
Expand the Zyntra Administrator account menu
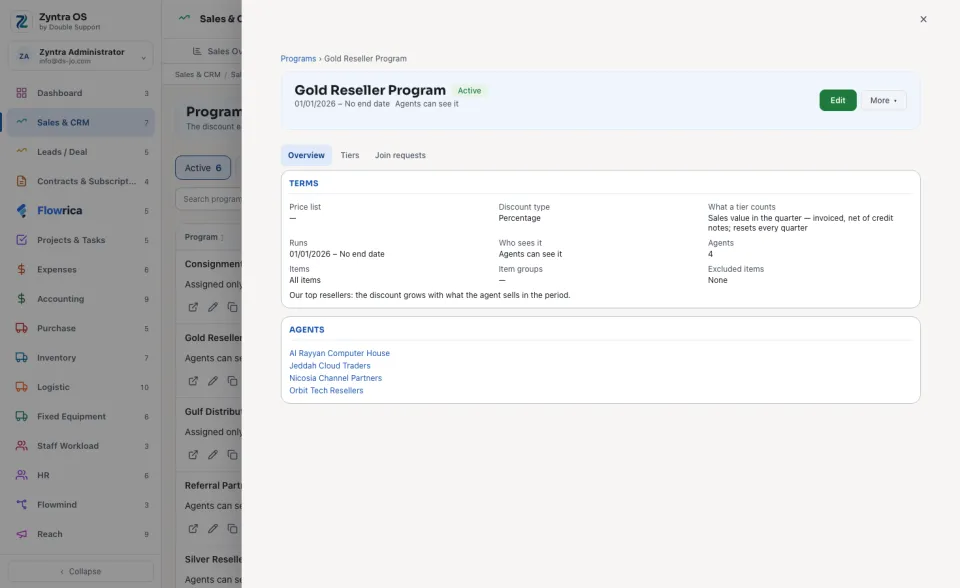[81, 56]
